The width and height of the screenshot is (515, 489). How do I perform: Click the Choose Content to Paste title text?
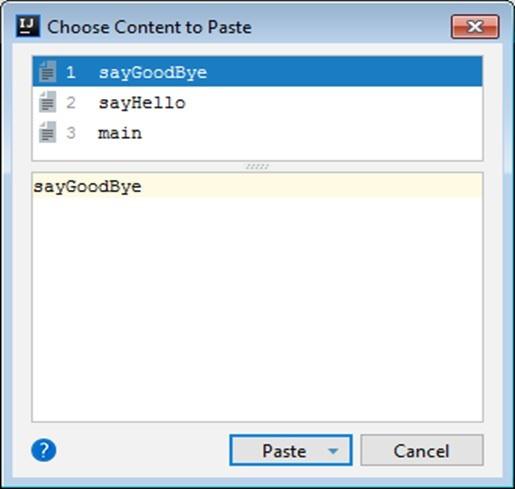[149, 27]
